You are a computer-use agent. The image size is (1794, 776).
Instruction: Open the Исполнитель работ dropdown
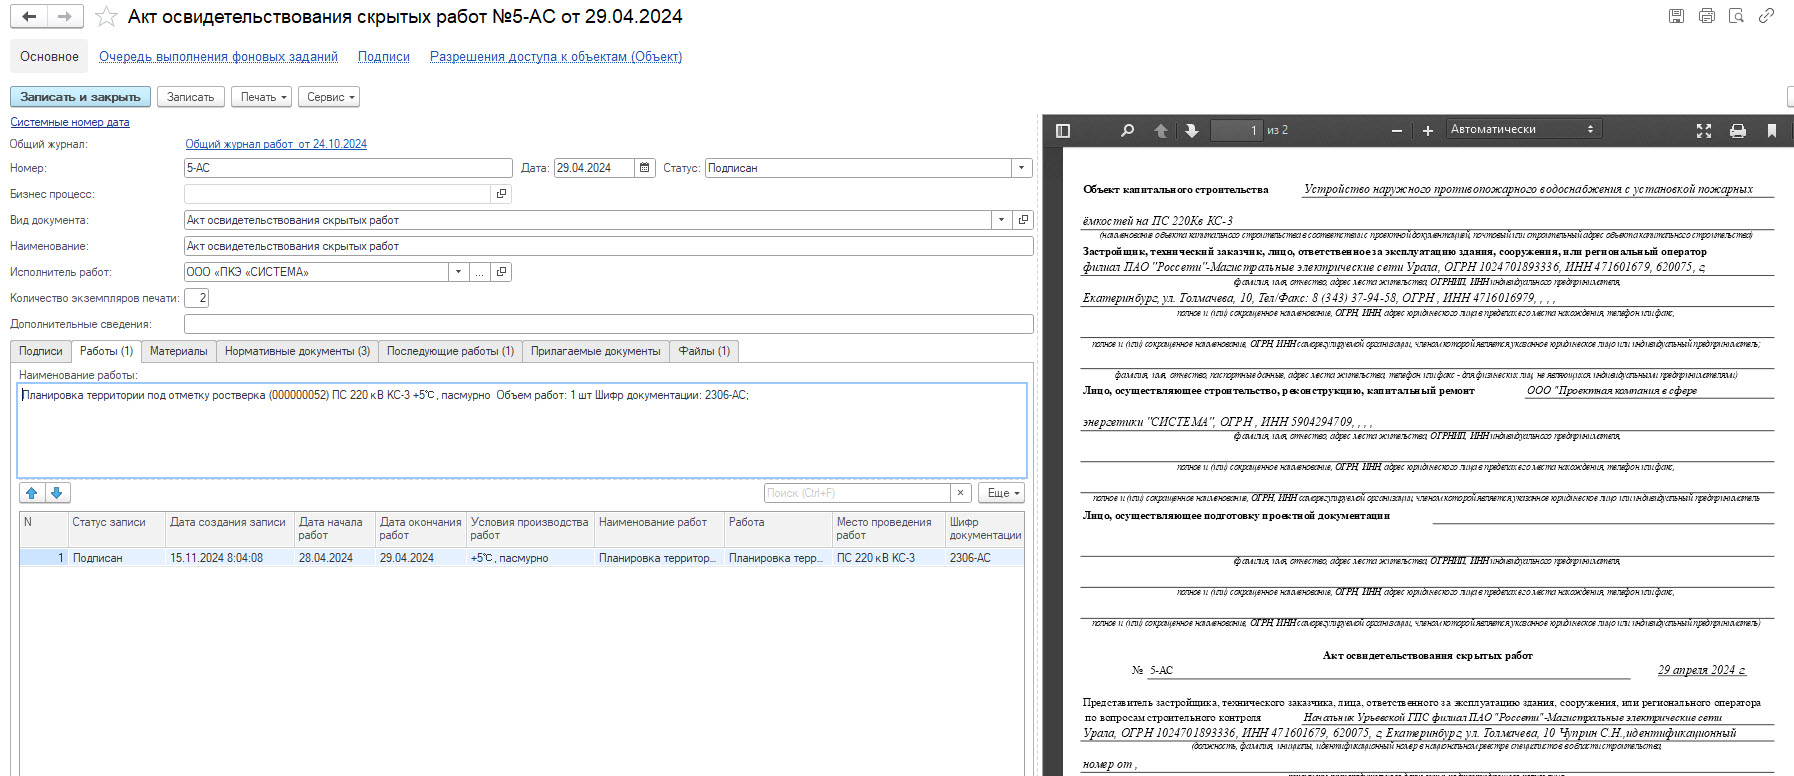[x=458, y=272]
